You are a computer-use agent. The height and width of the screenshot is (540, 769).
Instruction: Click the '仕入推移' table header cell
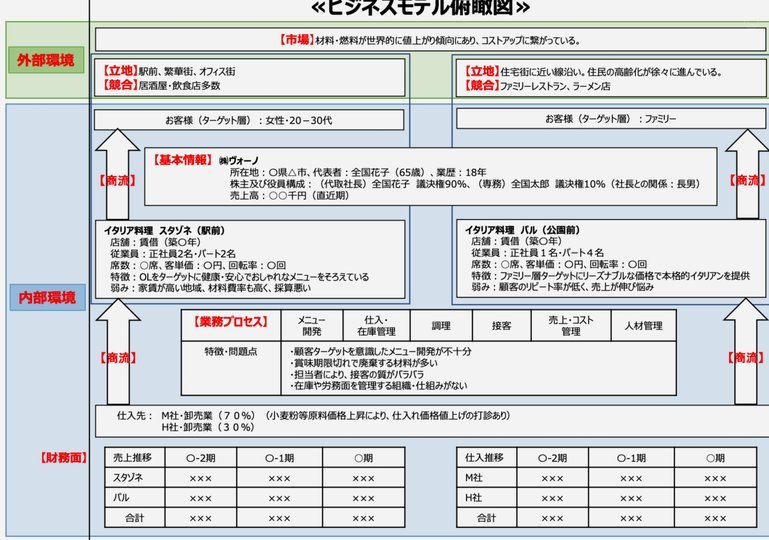[487, 457]
